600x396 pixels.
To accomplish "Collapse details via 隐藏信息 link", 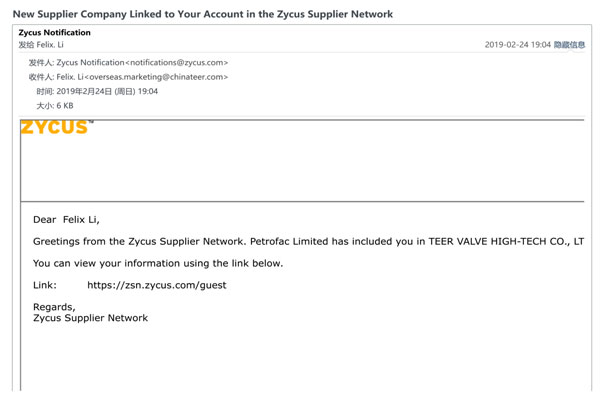I will click(569, 45).
